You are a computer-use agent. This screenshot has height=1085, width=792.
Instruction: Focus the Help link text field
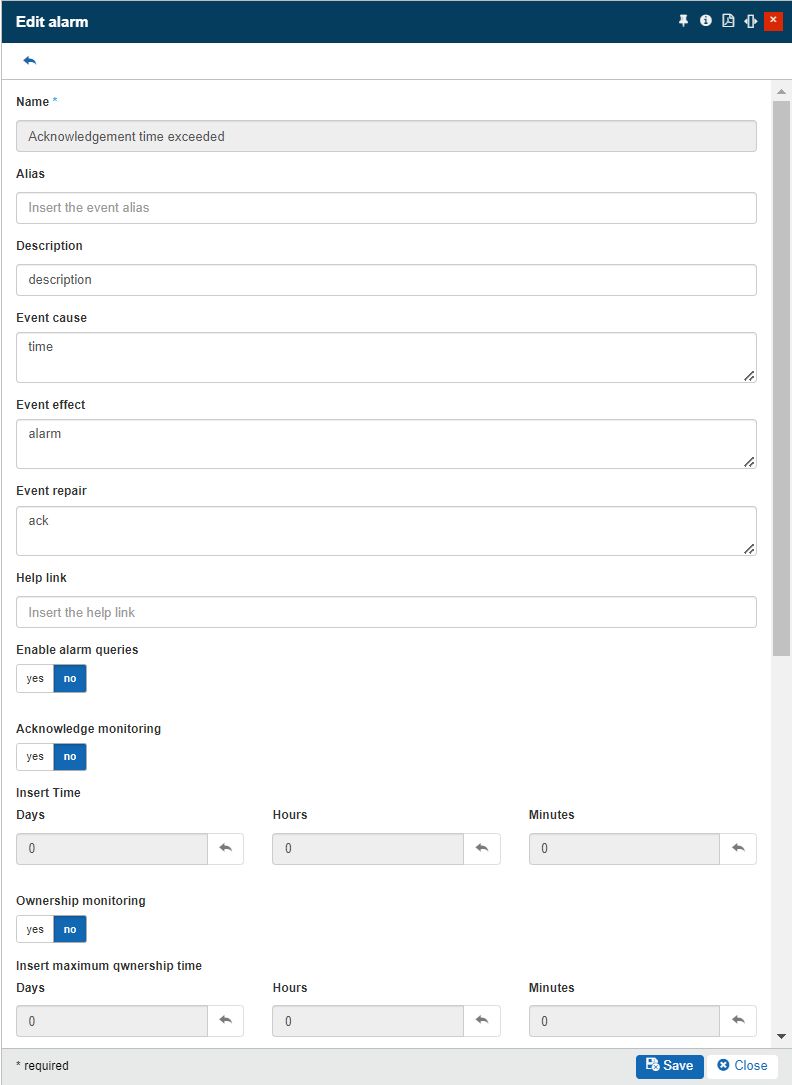(386, 612)
